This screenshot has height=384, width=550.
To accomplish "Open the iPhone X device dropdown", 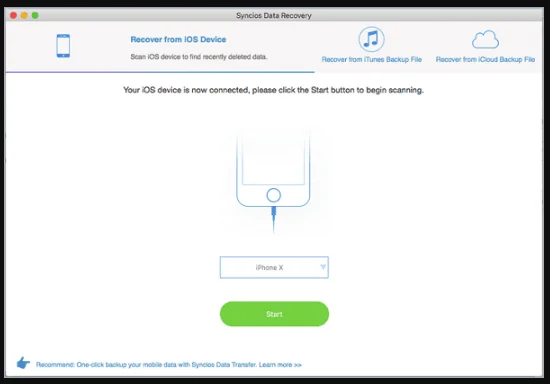I will coord(274,267).
